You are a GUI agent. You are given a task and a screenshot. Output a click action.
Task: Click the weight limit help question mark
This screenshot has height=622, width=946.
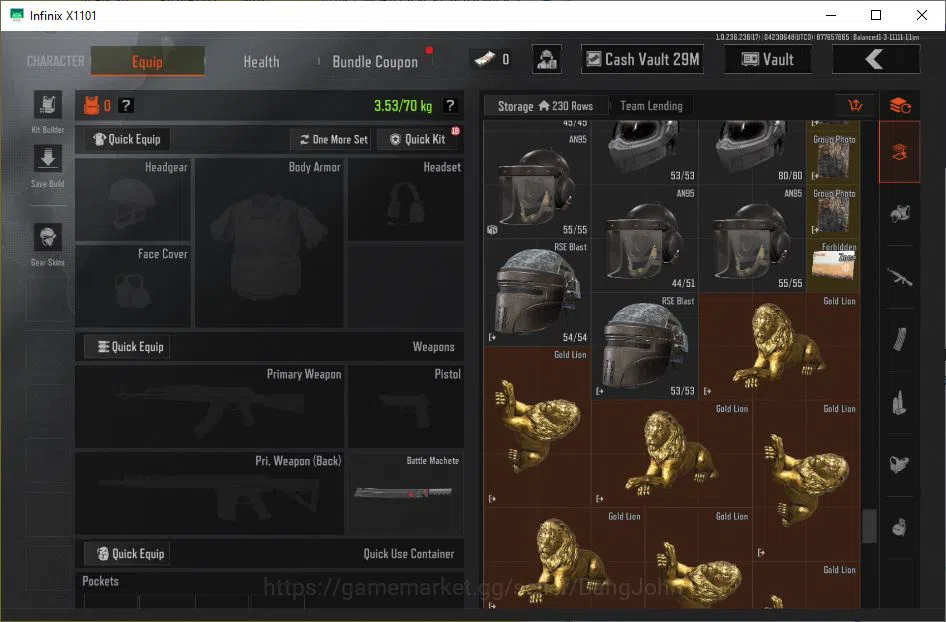click(449, 106)
